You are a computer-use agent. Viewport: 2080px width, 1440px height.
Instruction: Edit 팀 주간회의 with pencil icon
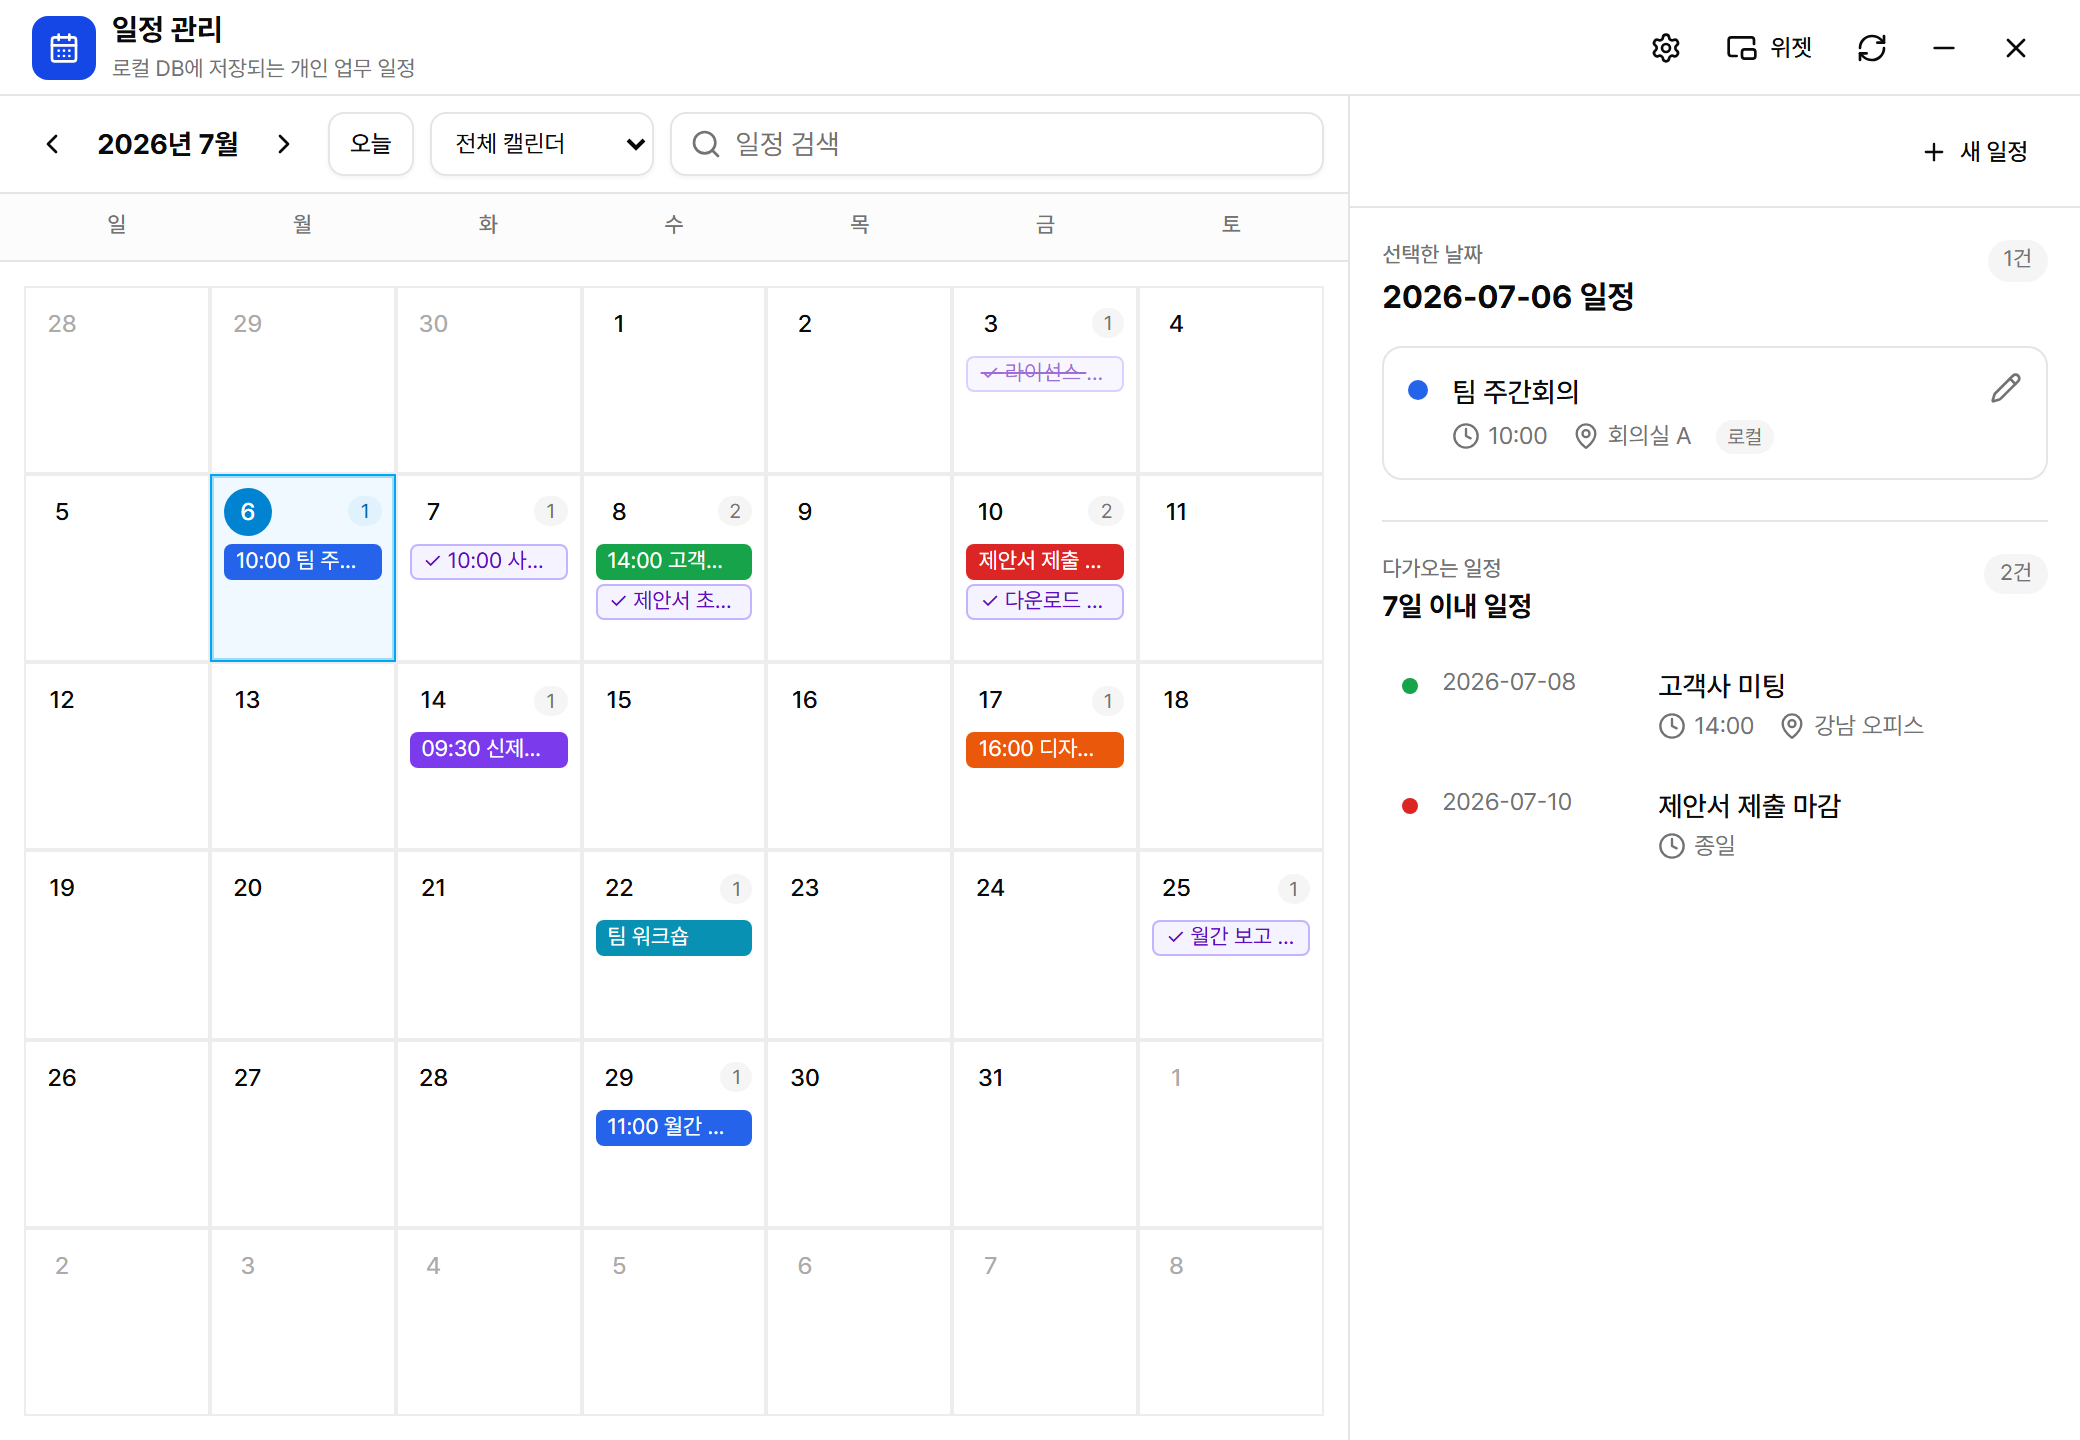[x=2005, y=388]
